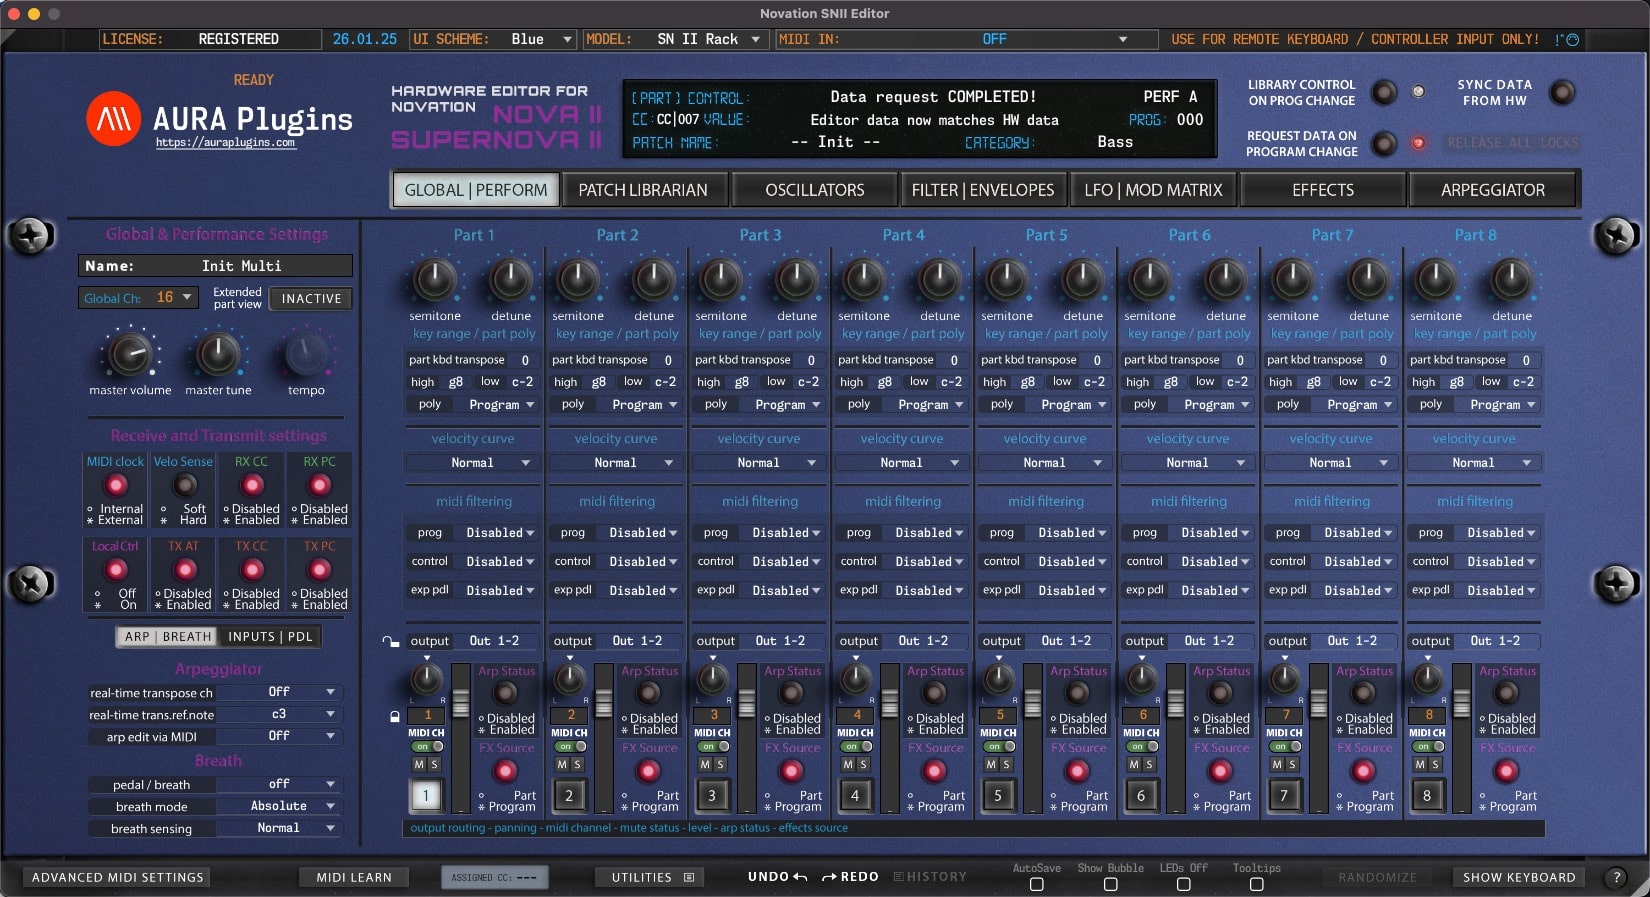Click Part 4 level fader
The height and width of the screenshot is (897, 1650).
coord(890,703)
